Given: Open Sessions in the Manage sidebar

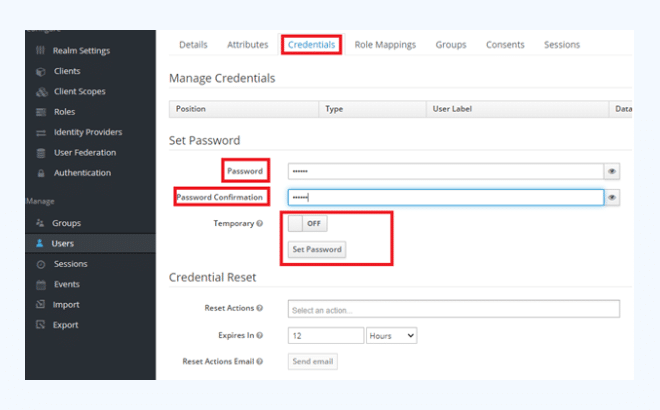Looking at the screenshot, I should coord(70,264).
